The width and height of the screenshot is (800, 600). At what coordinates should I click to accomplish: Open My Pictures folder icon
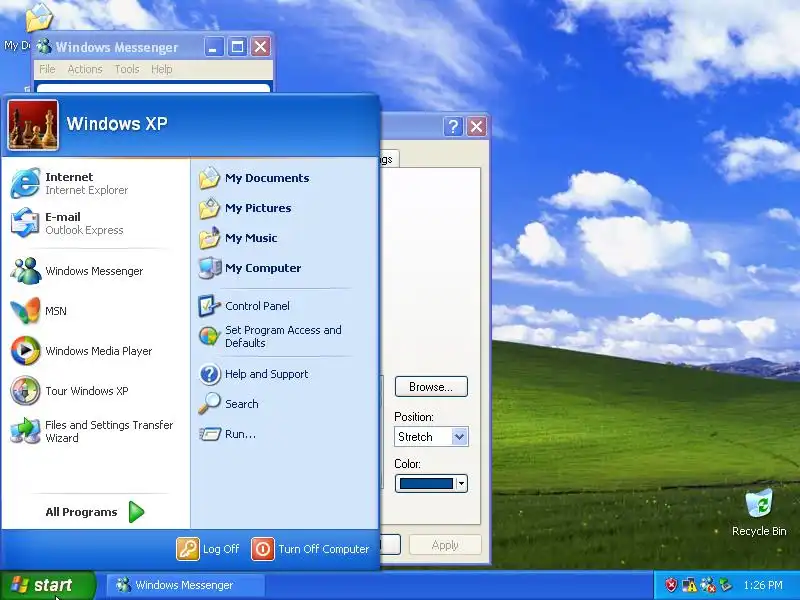click(209, 208)
